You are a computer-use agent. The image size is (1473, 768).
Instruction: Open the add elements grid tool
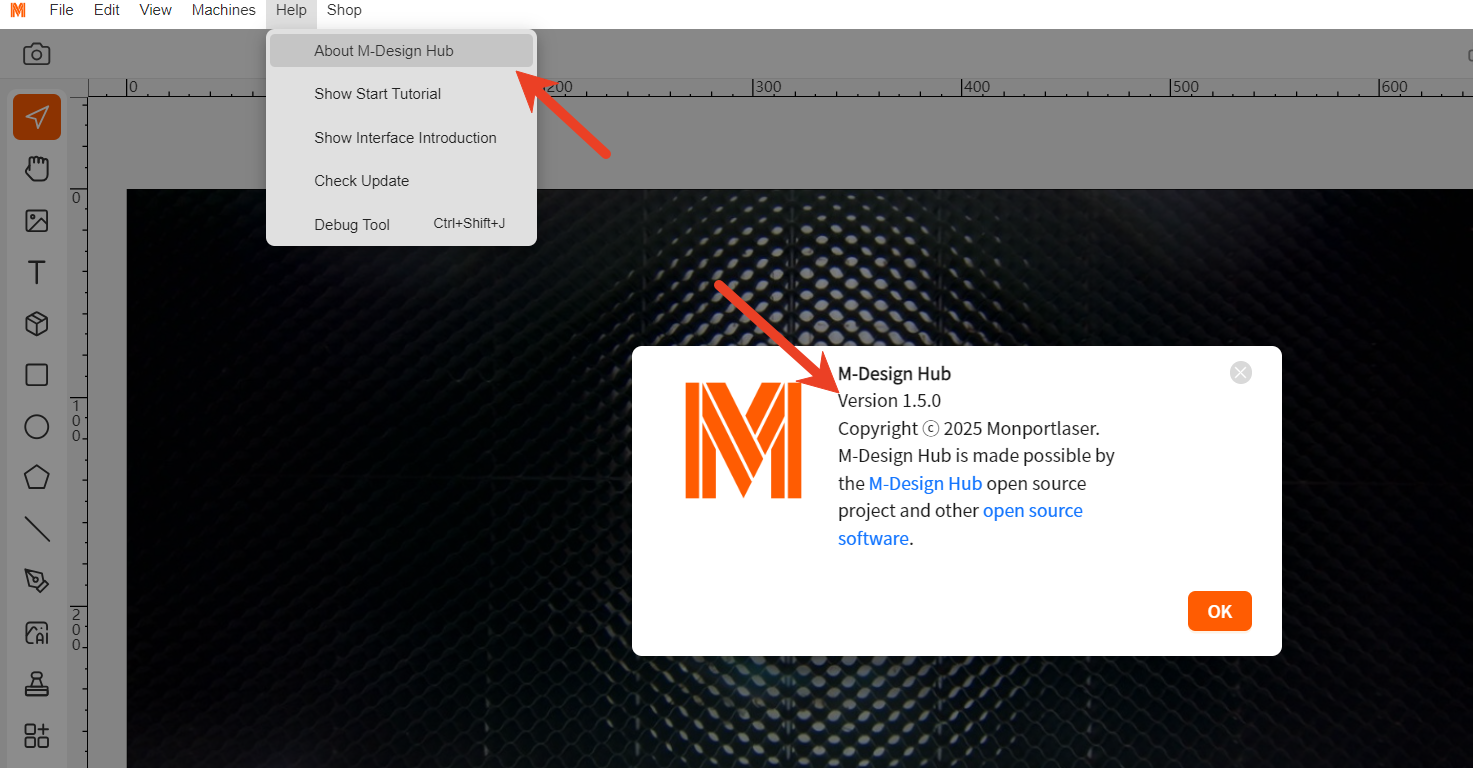(37, 736)
